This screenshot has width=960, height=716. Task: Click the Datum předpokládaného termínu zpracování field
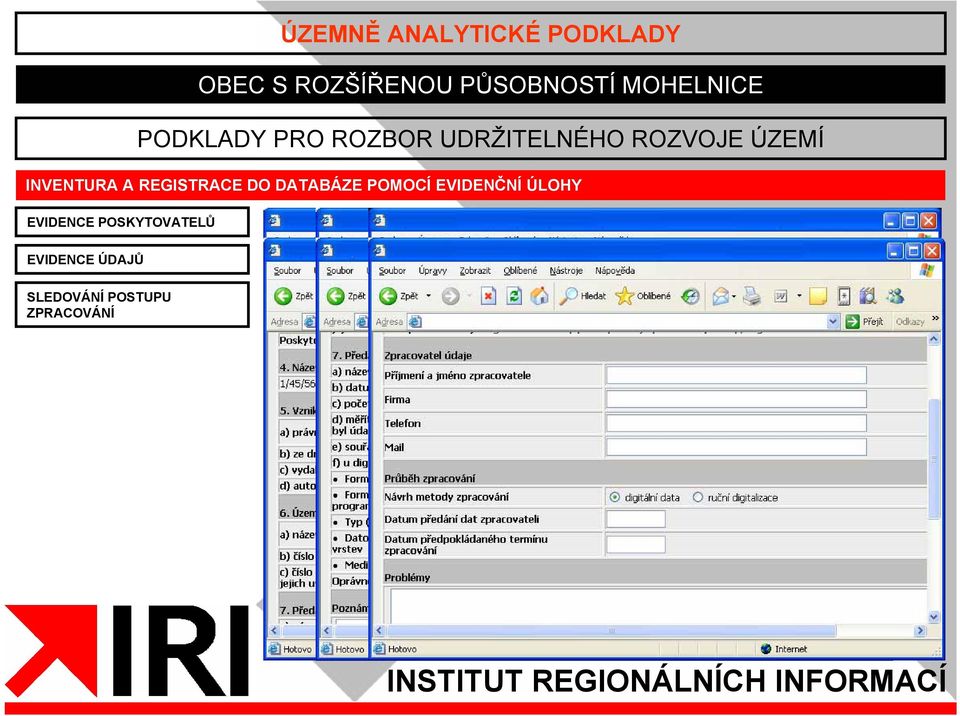point(636,545)
